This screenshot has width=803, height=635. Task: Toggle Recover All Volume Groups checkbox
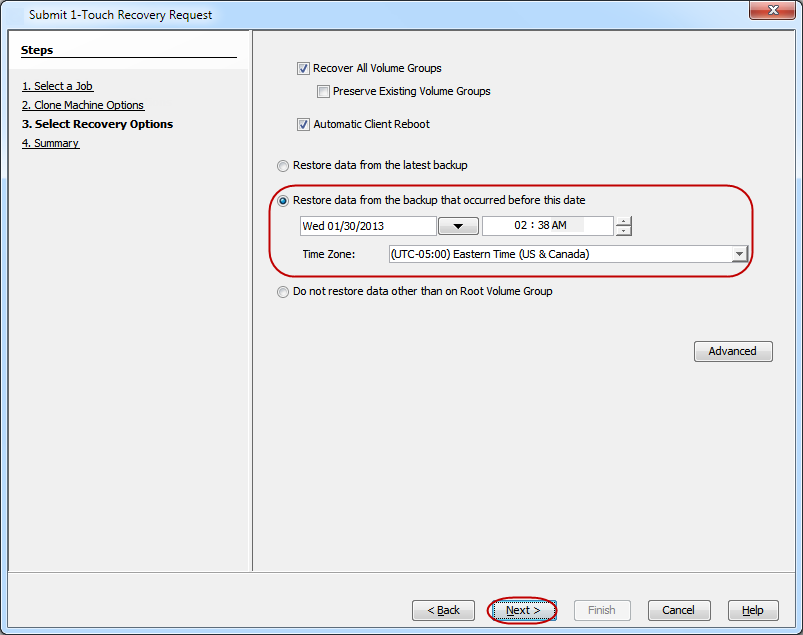point(304,69)
